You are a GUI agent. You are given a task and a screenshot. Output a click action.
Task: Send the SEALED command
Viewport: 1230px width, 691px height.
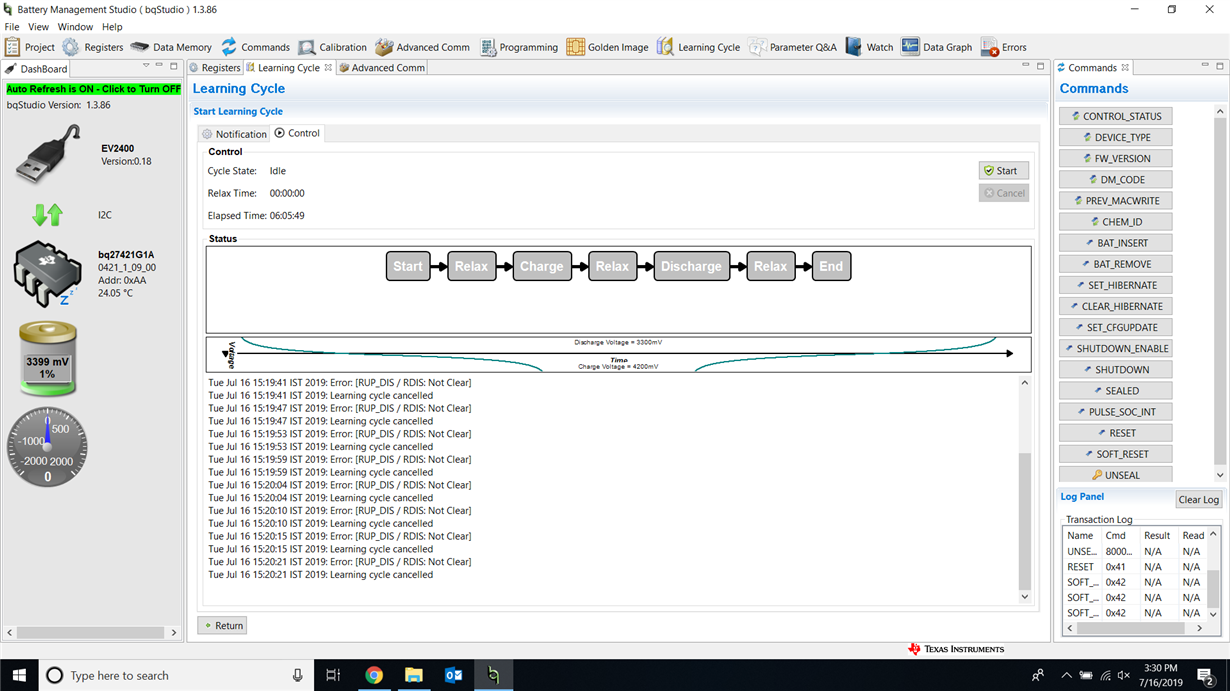(1116, 391)
